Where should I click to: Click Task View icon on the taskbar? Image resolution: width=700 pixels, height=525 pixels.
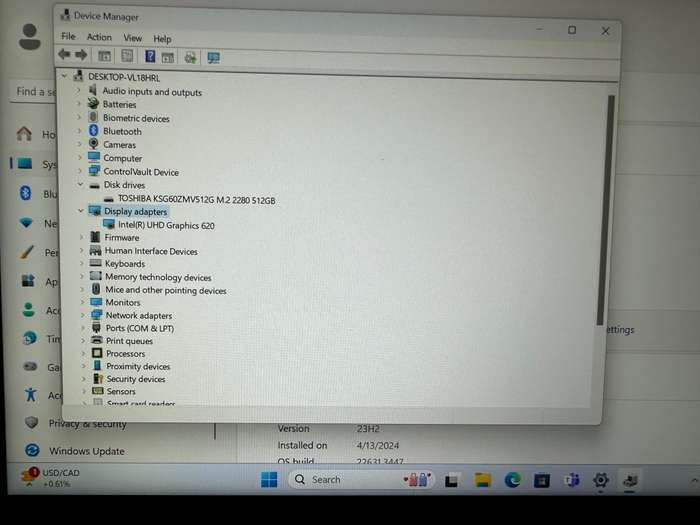[x=451, y=480]
